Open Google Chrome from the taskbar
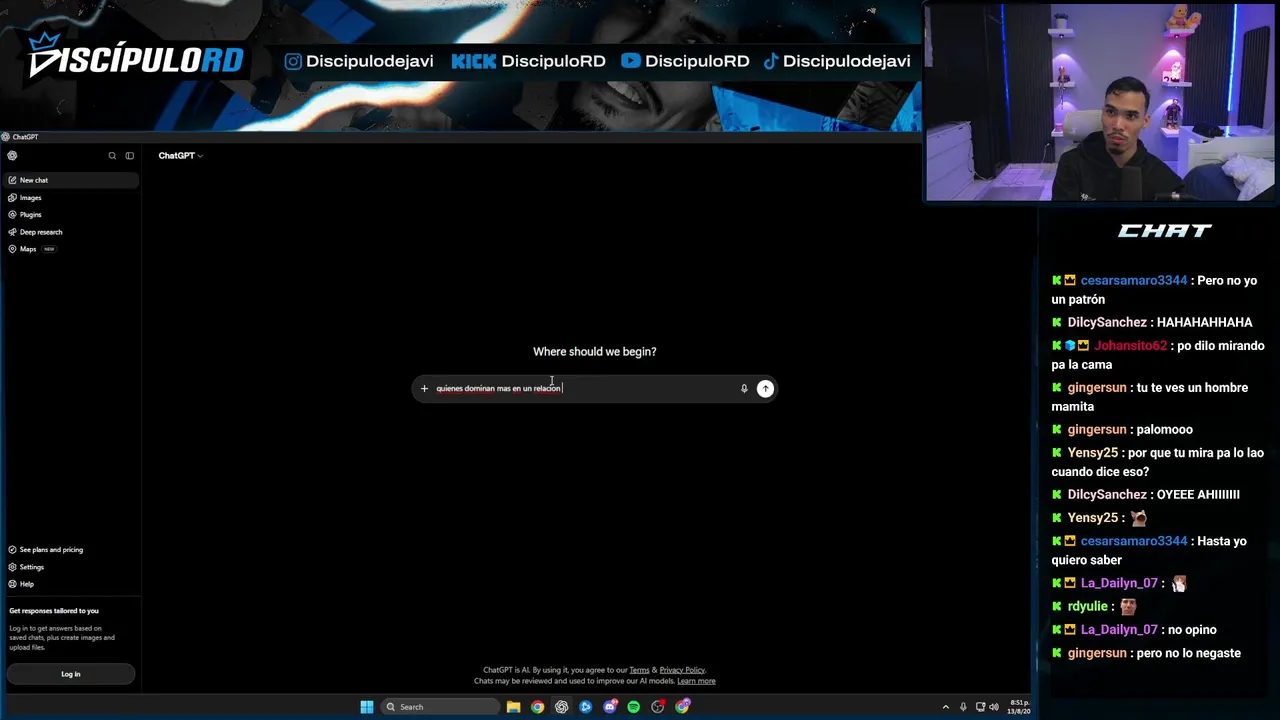1280x720 pixels. (537, 707)
